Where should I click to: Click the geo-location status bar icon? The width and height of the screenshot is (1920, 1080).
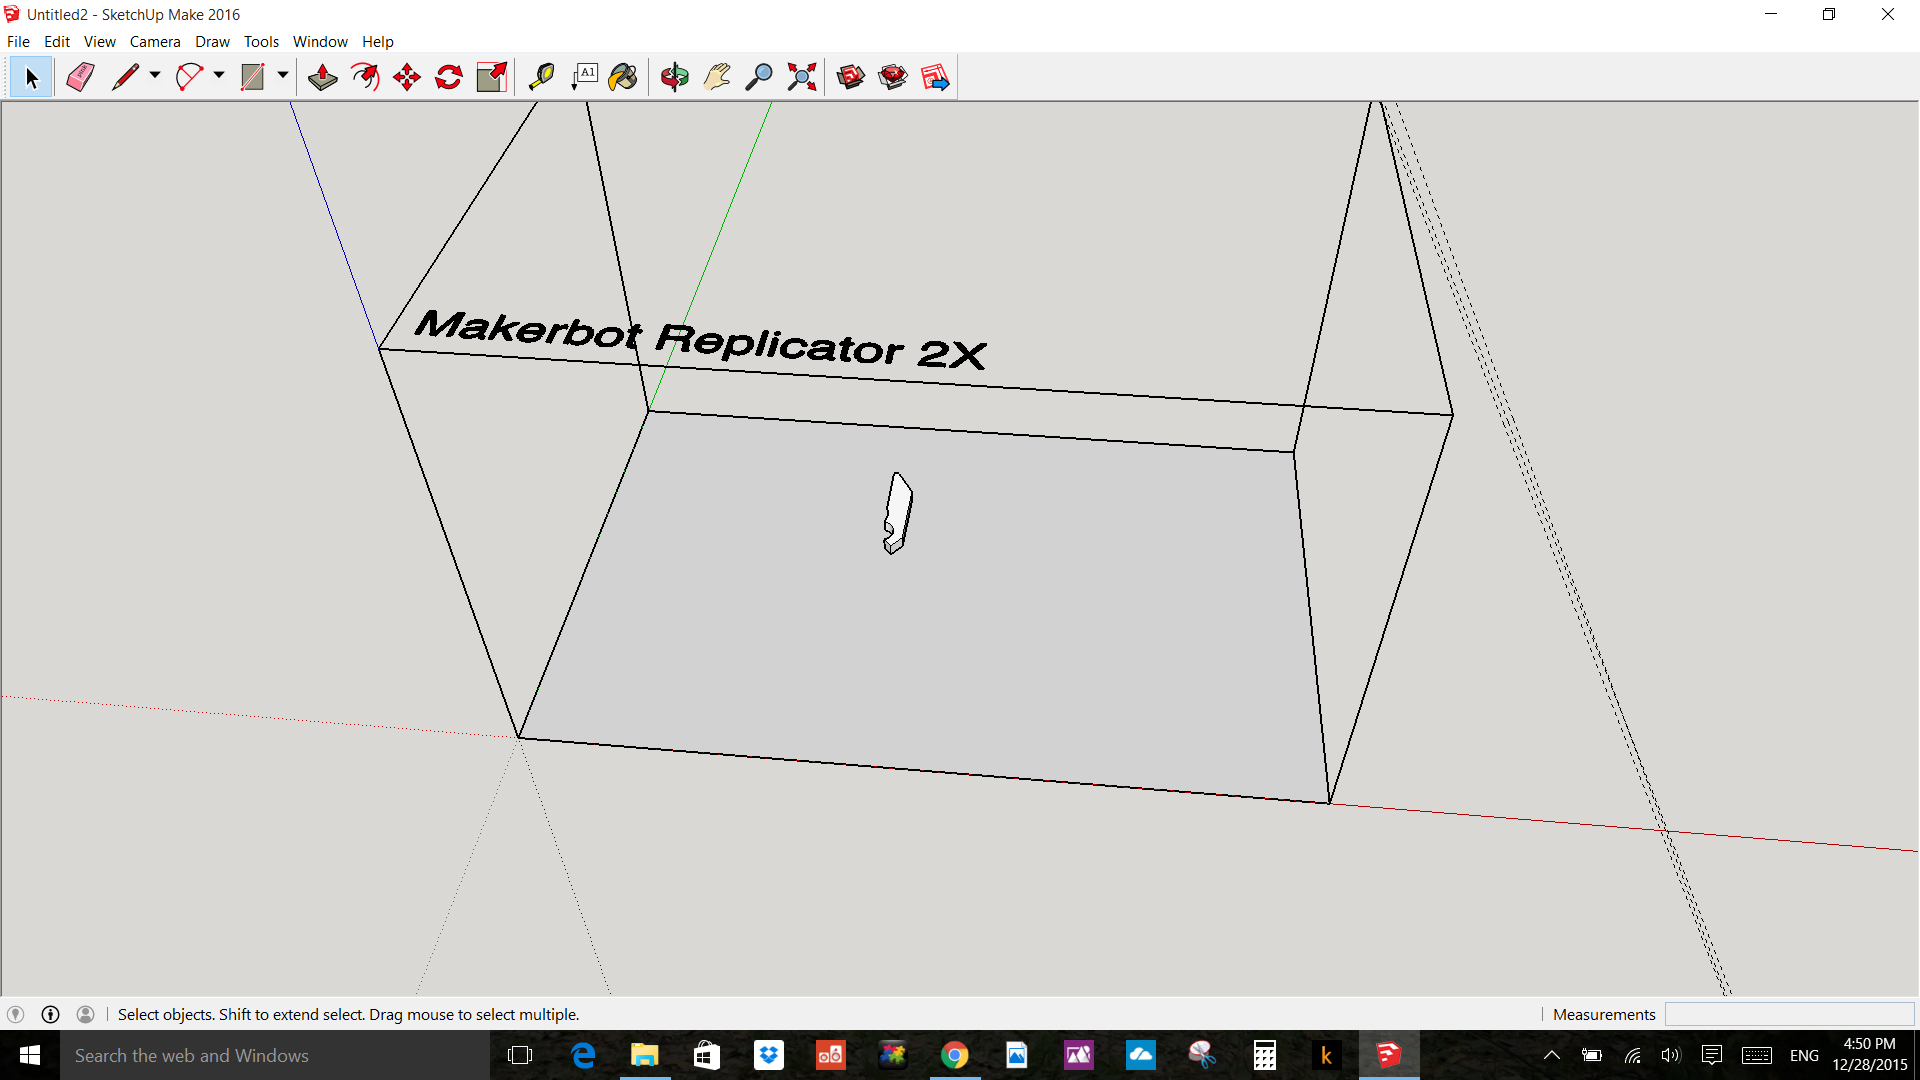click(x=15, y=1014)
